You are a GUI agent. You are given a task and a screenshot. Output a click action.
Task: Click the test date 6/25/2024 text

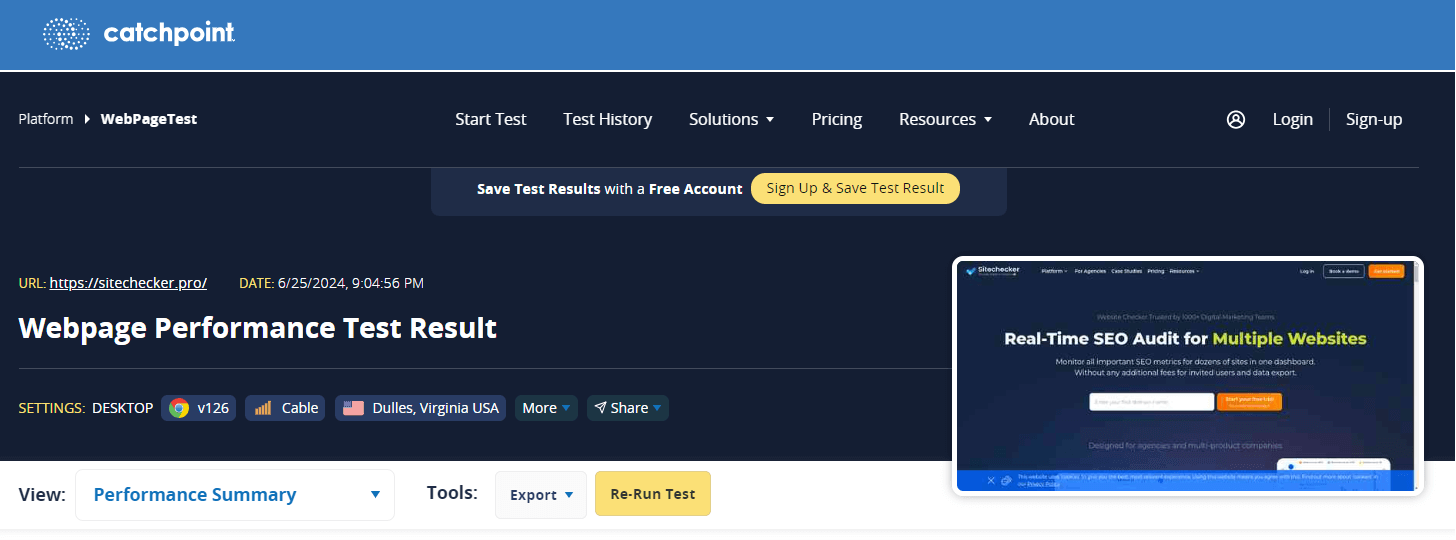[353, 283]
